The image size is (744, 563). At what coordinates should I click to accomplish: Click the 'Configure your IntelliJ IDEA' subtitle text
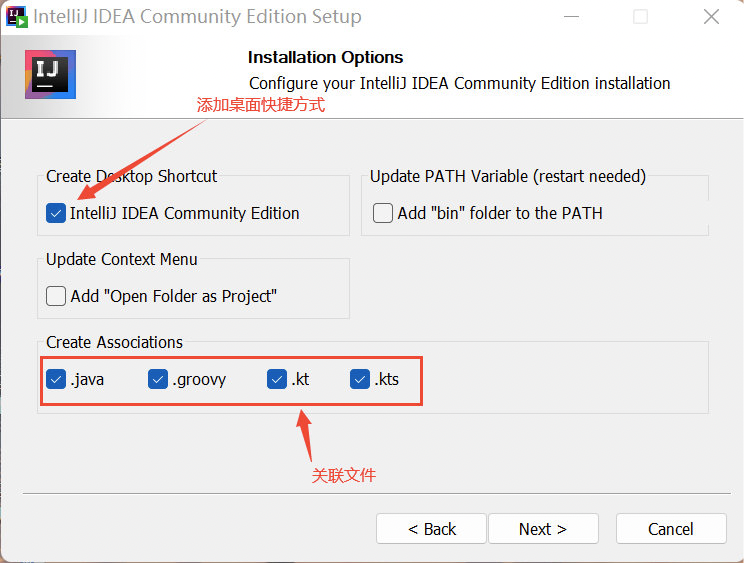459,83
